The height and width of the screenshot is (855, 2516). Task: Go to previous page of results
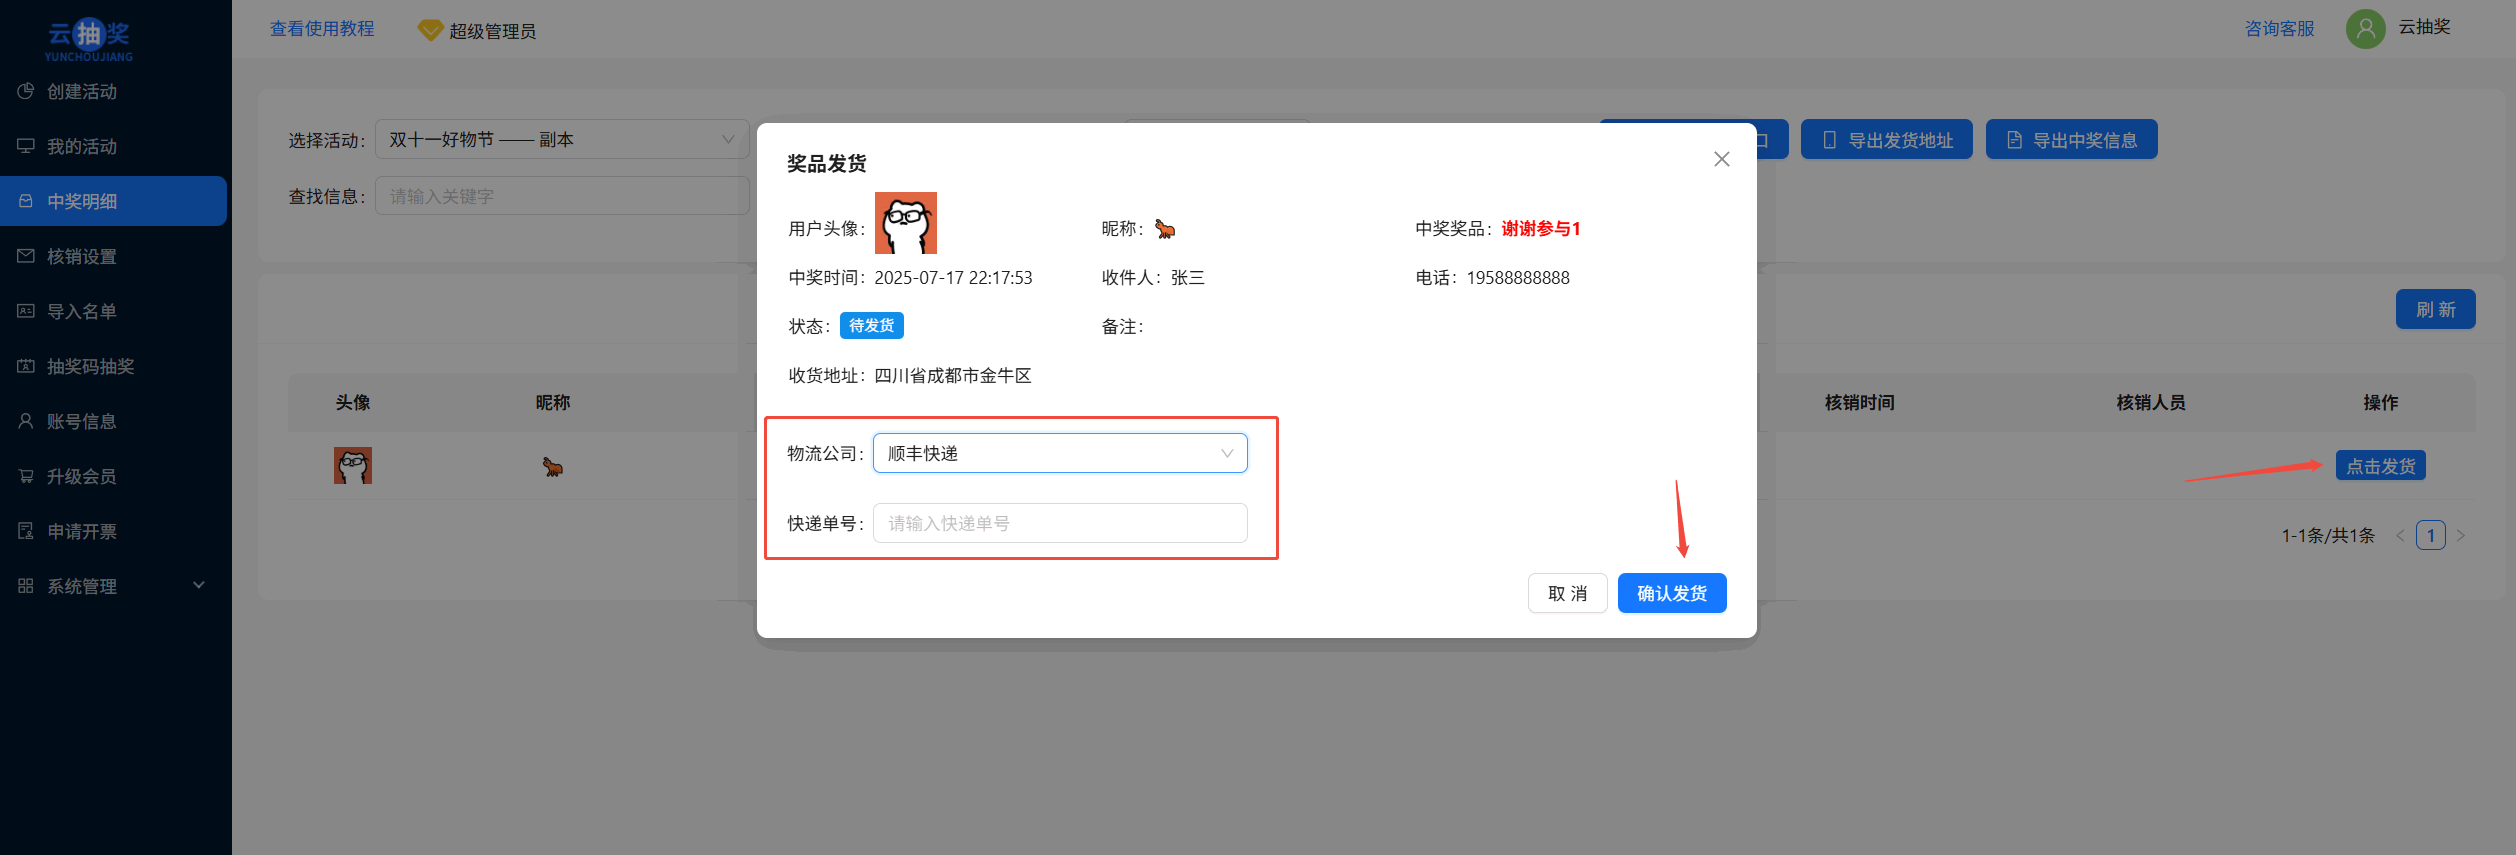tap(2400, 535)
